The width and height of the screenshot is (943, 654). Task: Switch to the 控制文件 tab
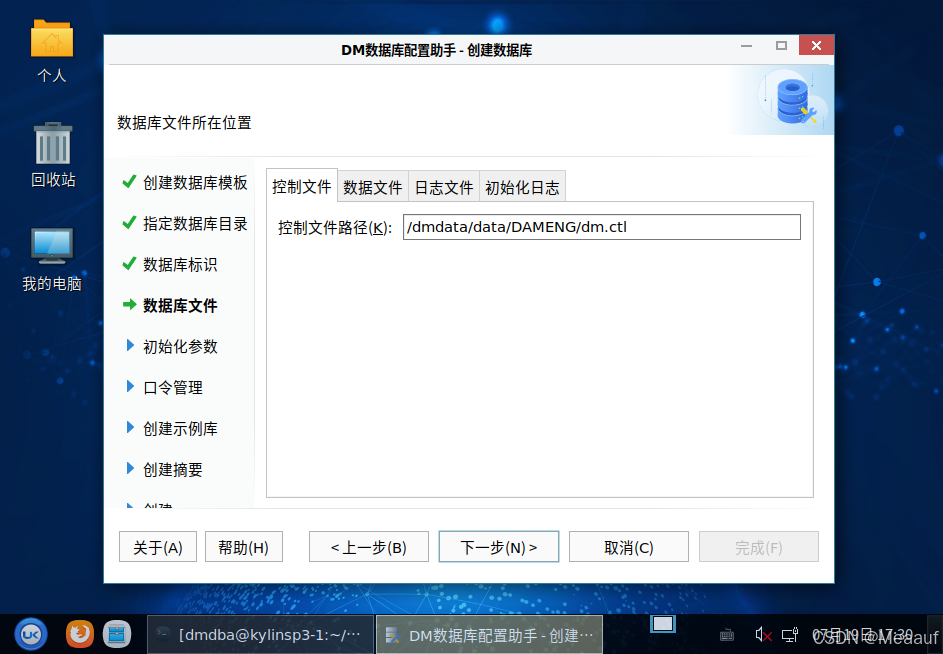[x=301, y=187]
